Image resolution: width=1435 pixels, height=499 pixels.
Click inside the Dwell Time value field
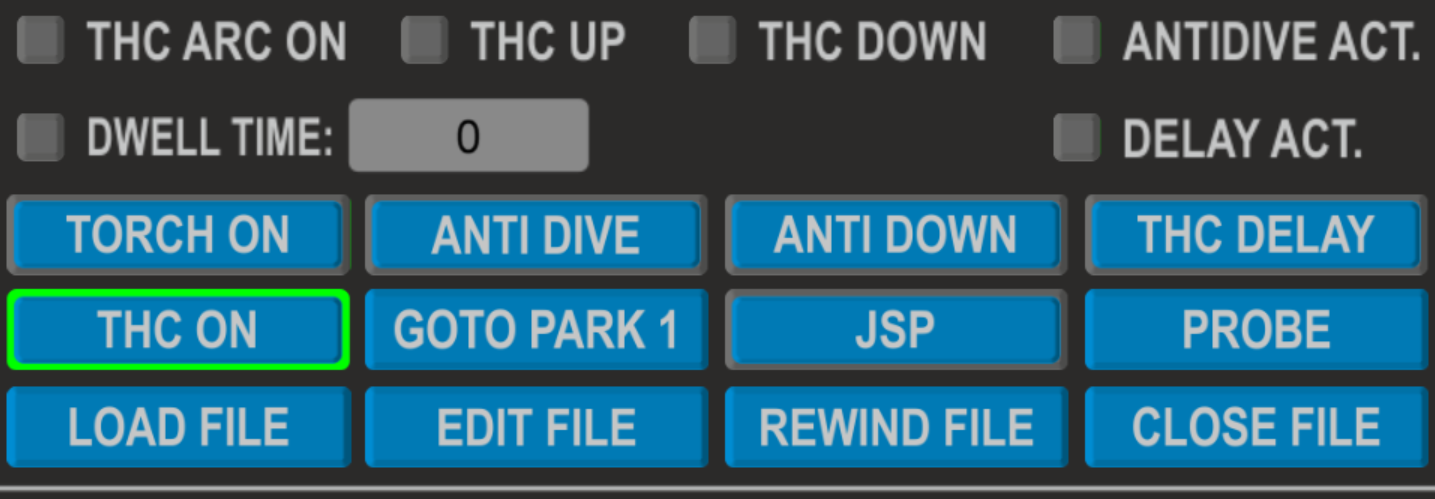click(x=468, y=135)
